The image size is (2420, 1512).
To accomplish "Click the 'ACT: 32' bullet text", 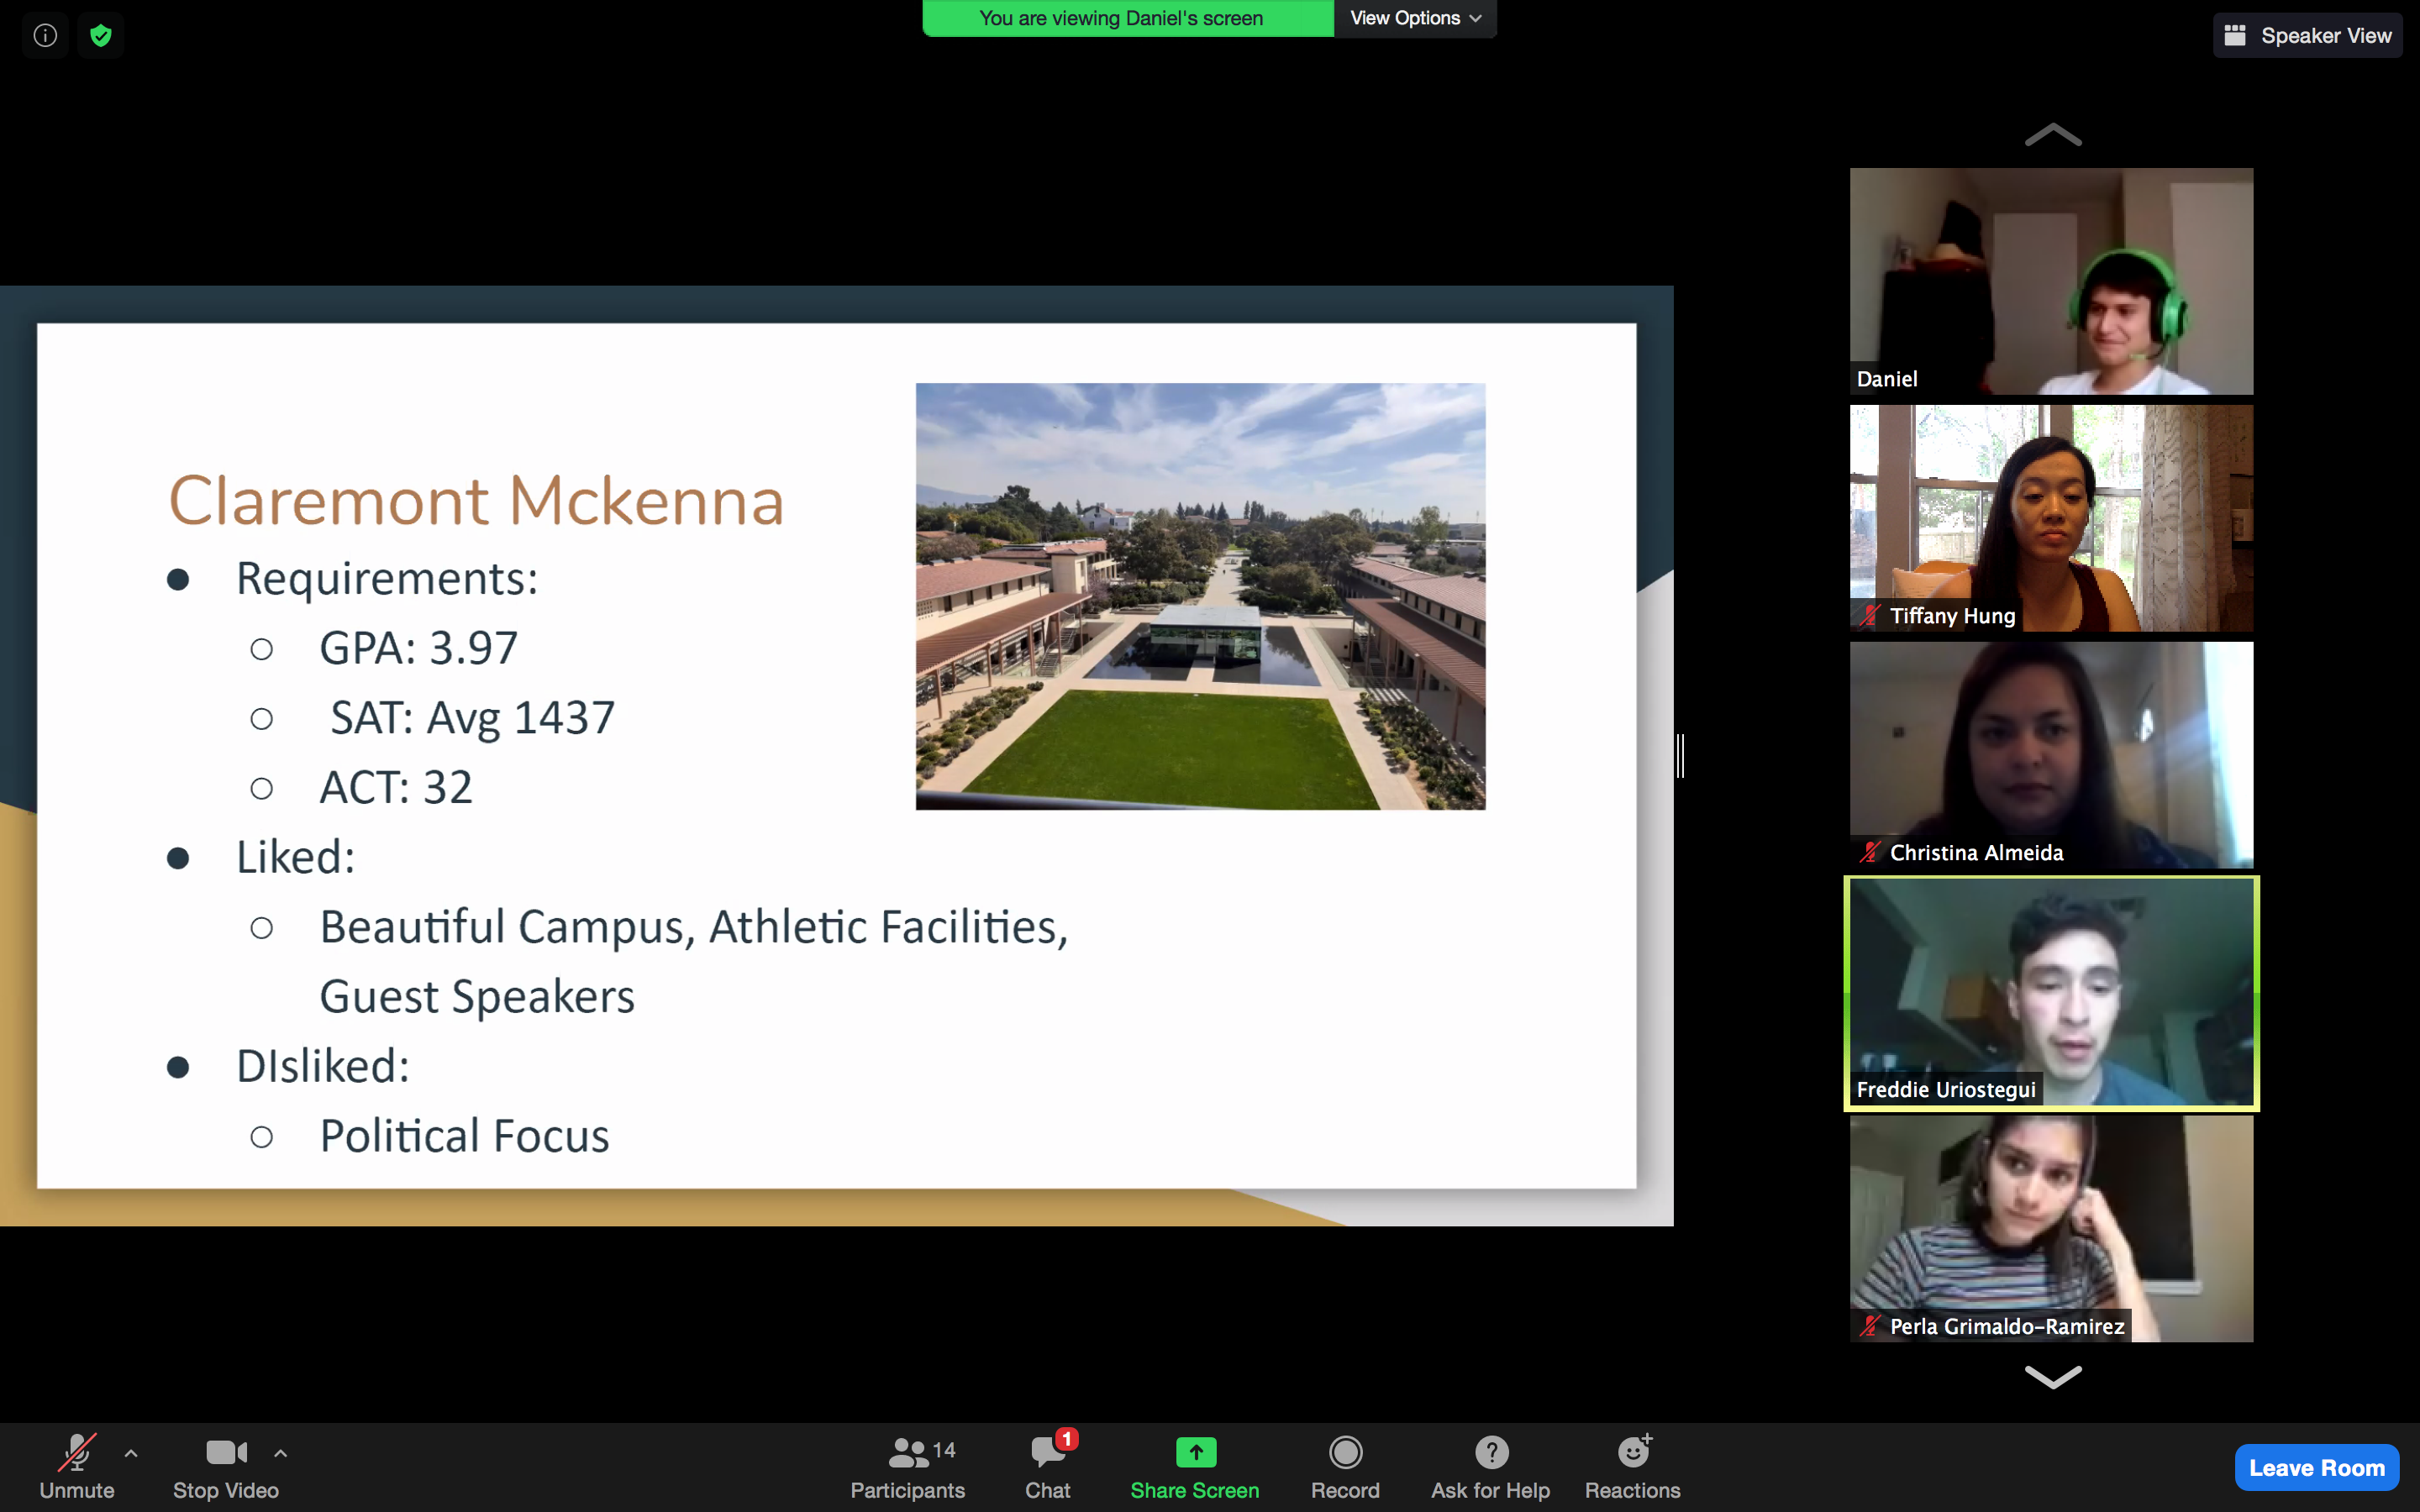I will pos(396,788).
